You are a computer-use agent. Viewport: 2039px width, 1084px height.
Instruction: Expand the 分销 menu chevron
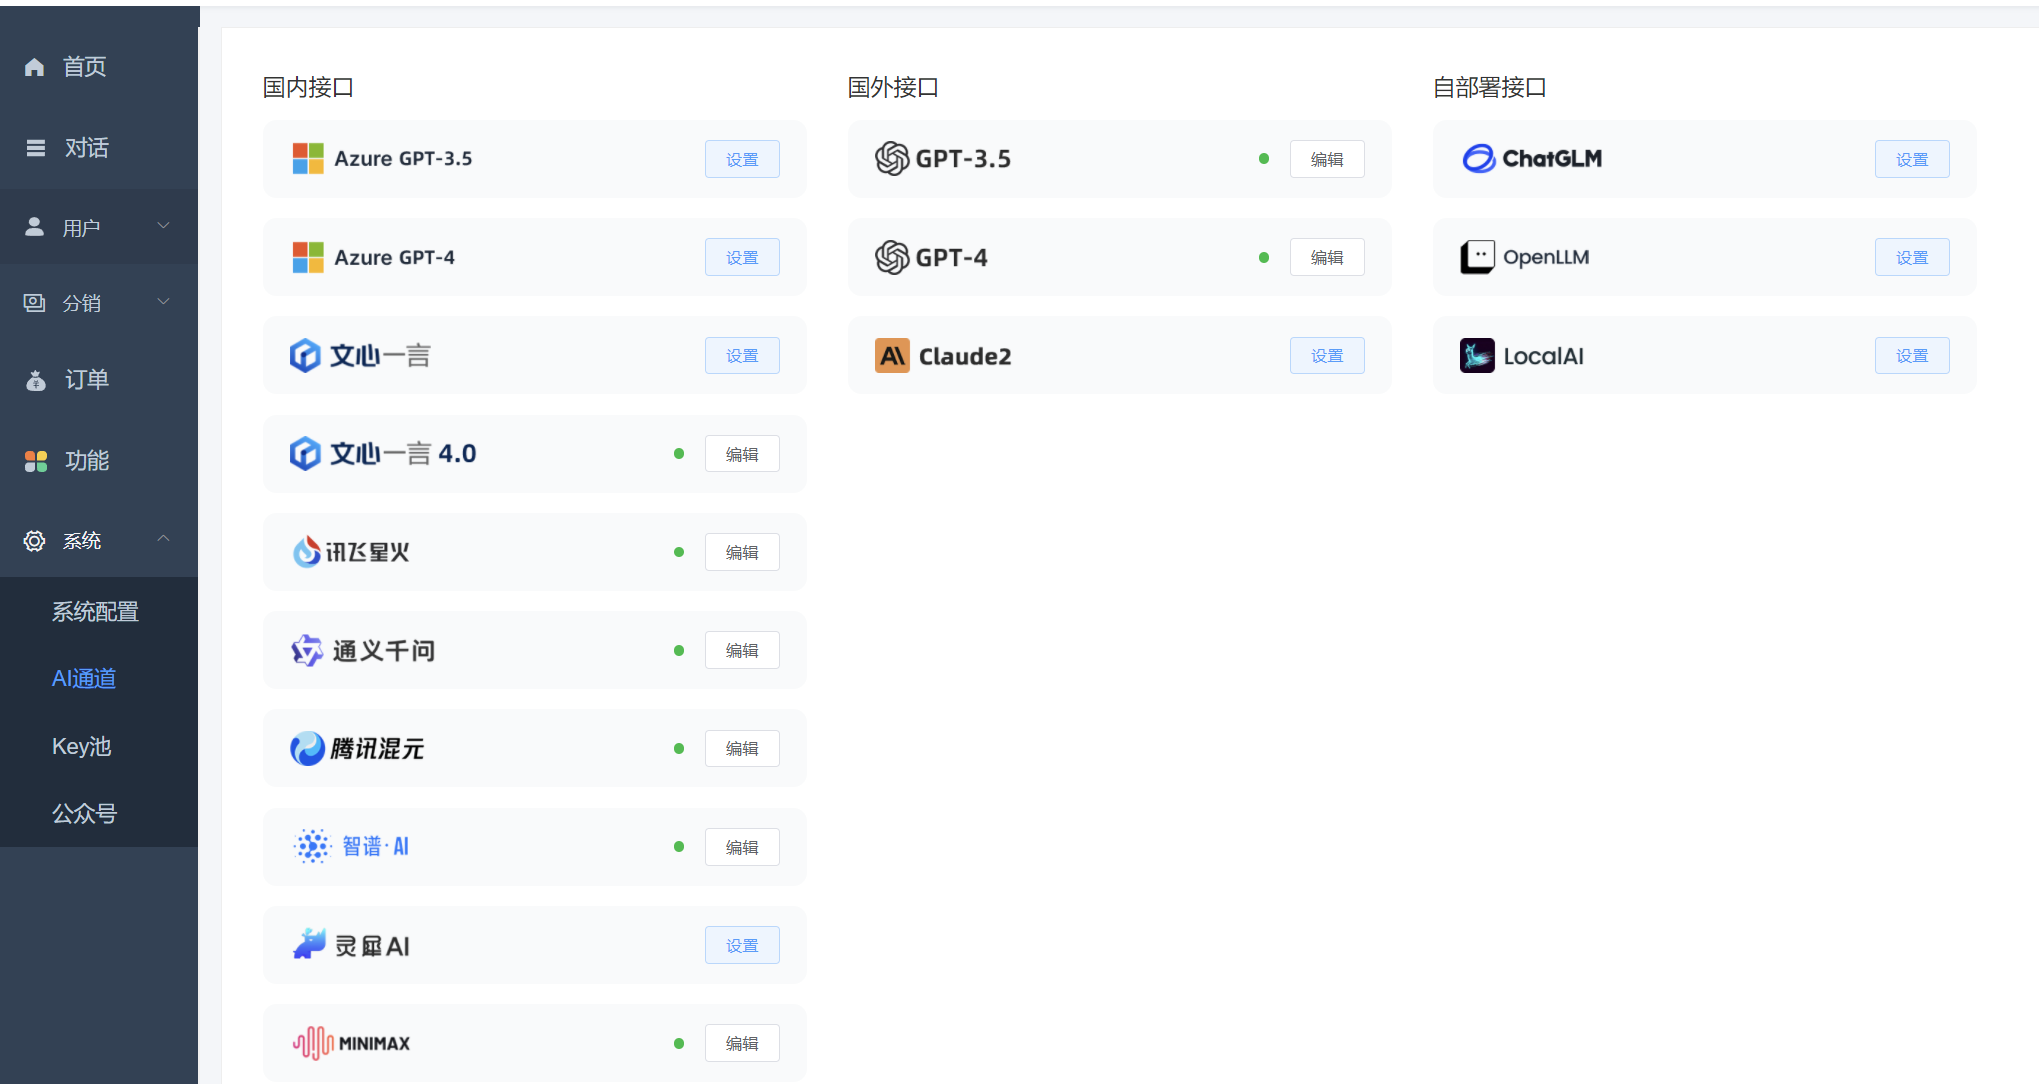click(x=163, y=300)
